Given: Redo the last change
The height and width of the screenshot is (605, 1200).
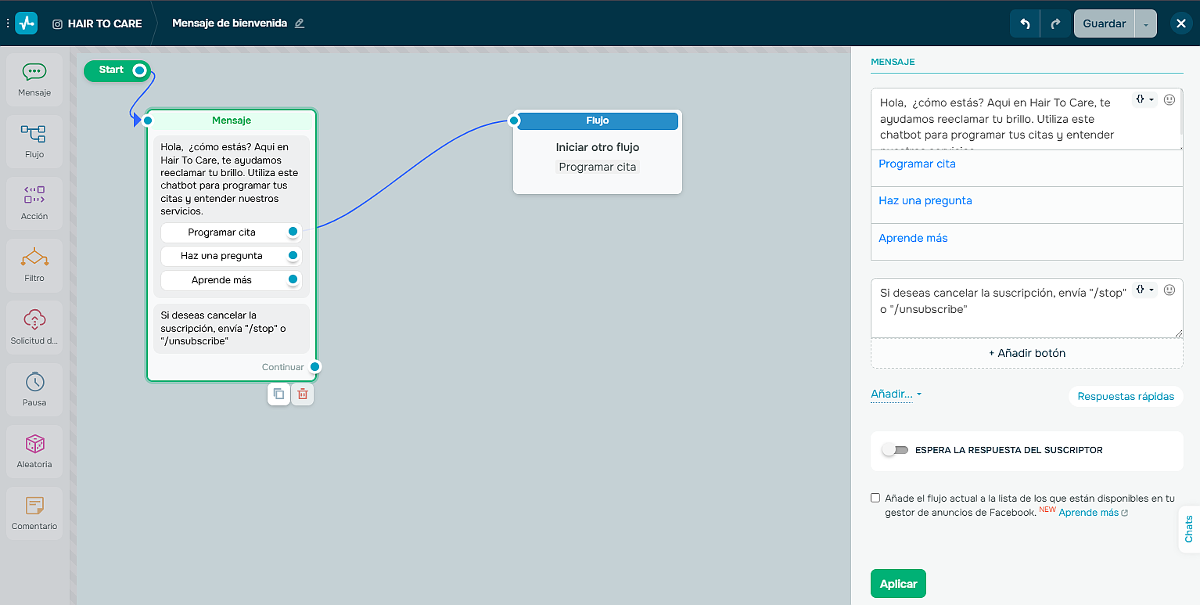Looking at the screenshot, I should [x=1055, y=23].
